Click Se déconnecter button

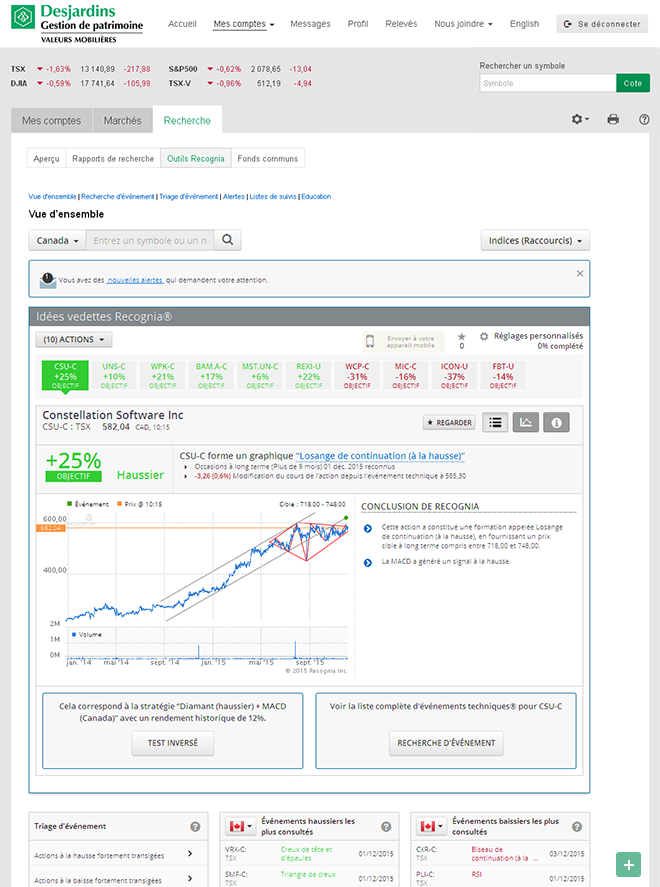[x=602, y=24]
